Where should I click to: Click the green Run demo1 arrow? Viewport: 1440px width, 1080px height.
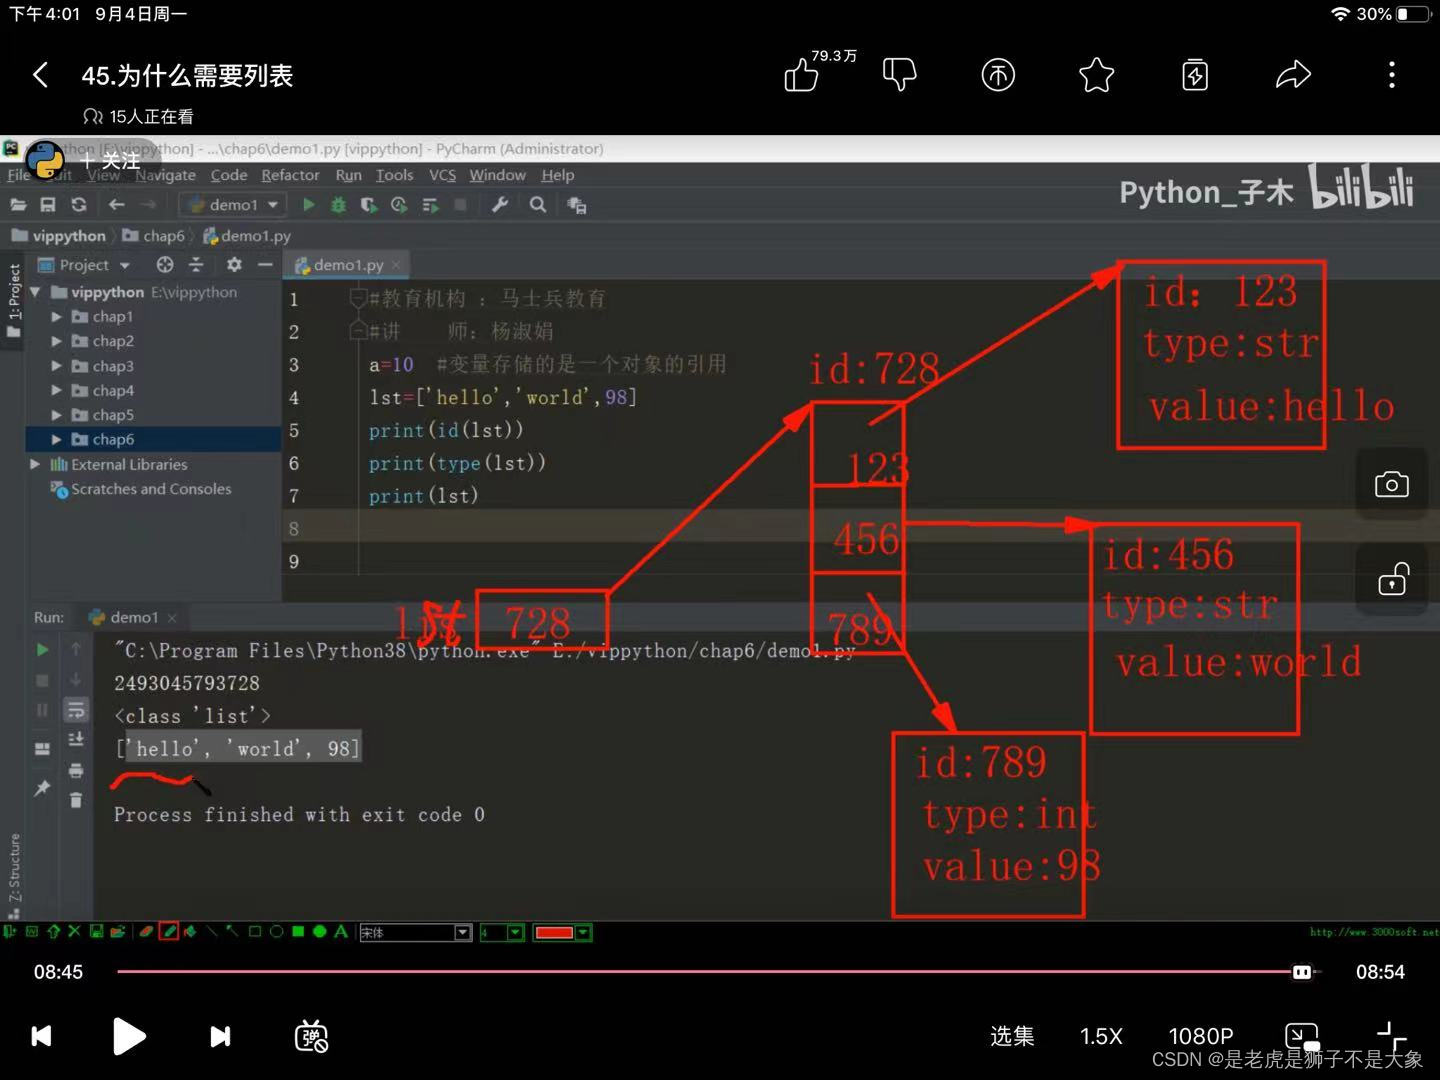point(309,204)
